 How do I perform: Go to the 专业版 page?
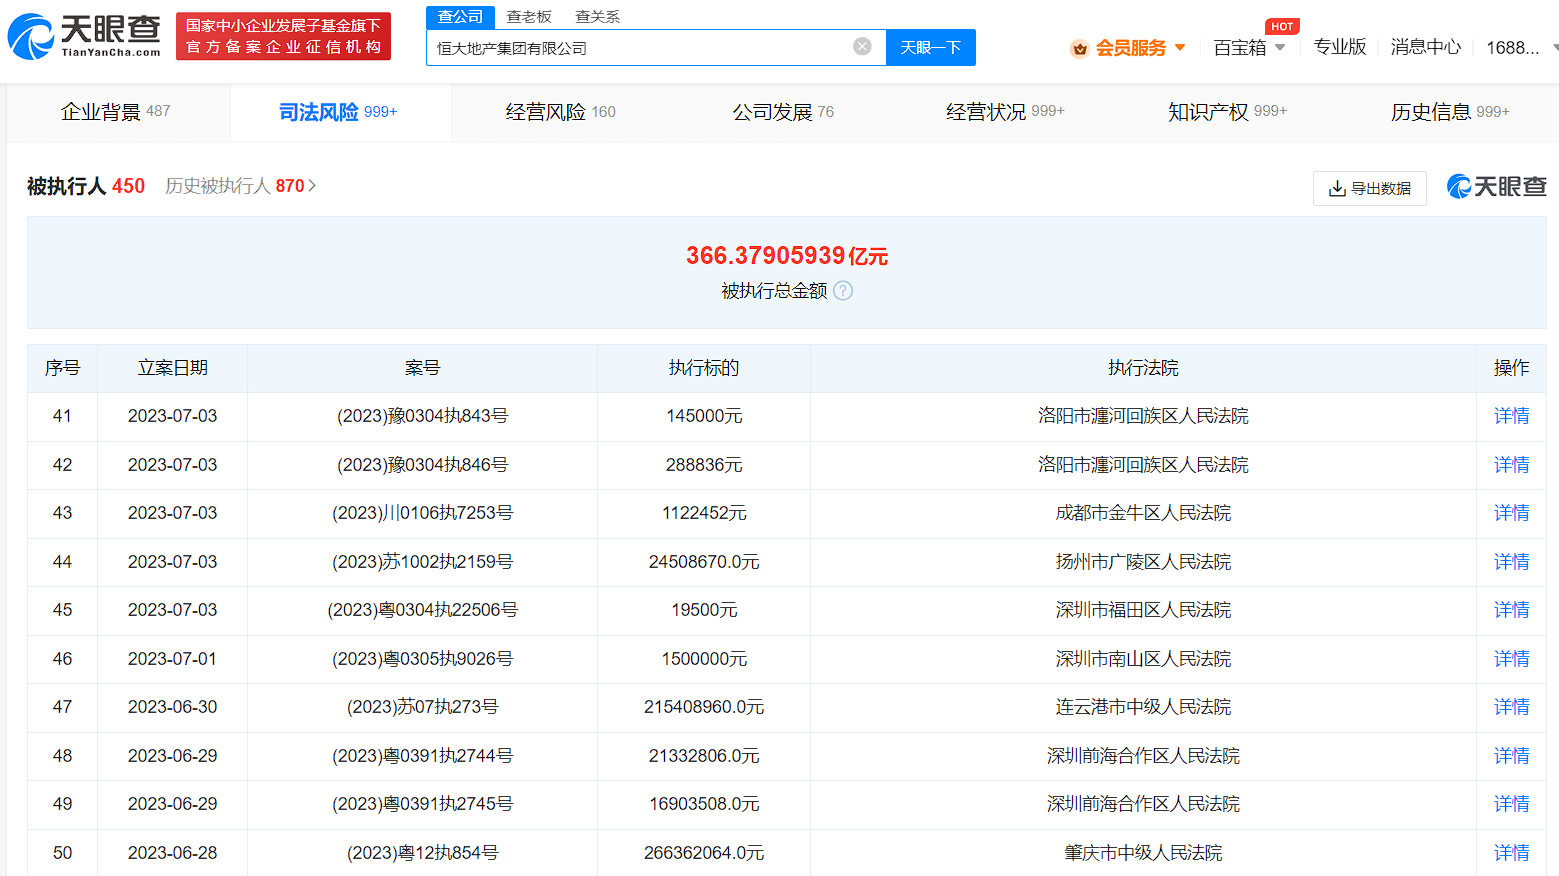1339,47
